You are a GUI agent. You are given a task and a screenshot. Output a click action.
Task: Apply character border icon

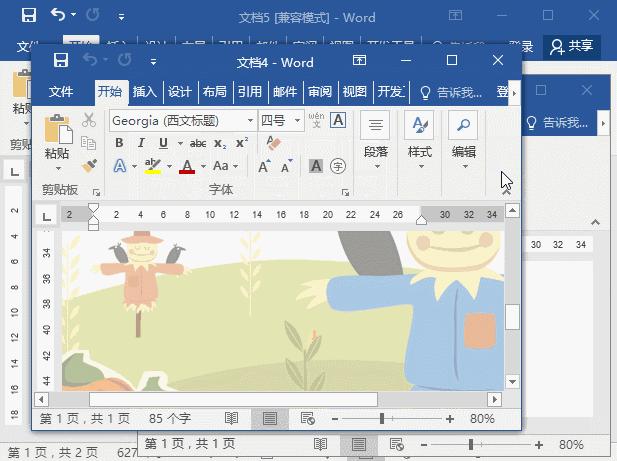tap(338, 120)
